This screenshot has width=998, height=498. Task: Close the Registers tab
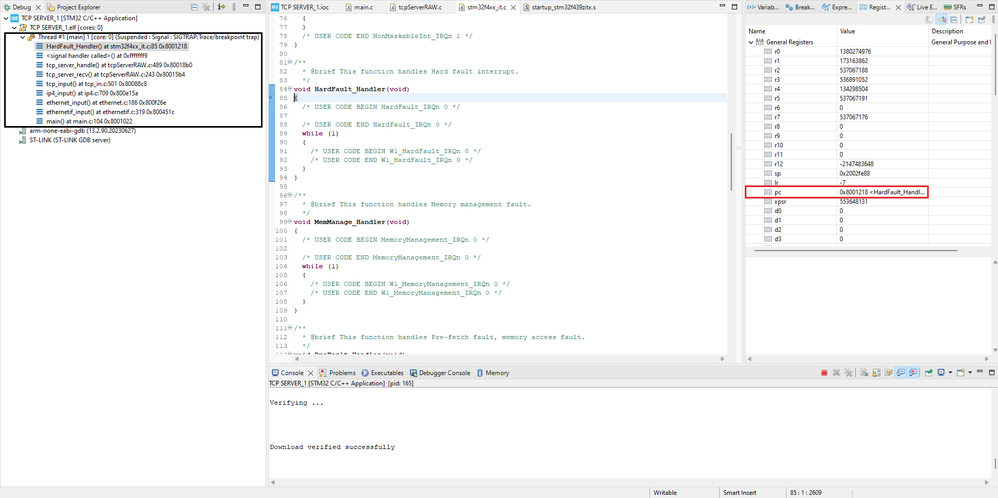(899, 7)
